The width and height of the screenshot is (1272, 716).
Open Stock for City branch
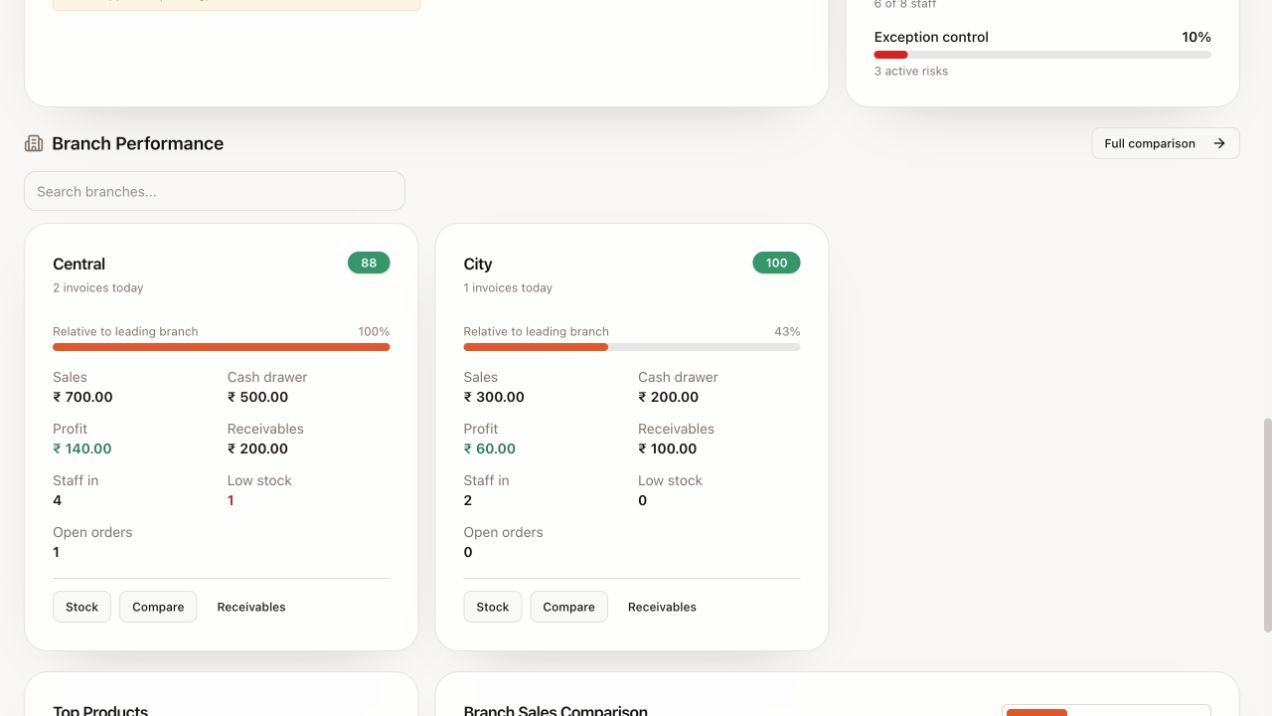(493, 607)
